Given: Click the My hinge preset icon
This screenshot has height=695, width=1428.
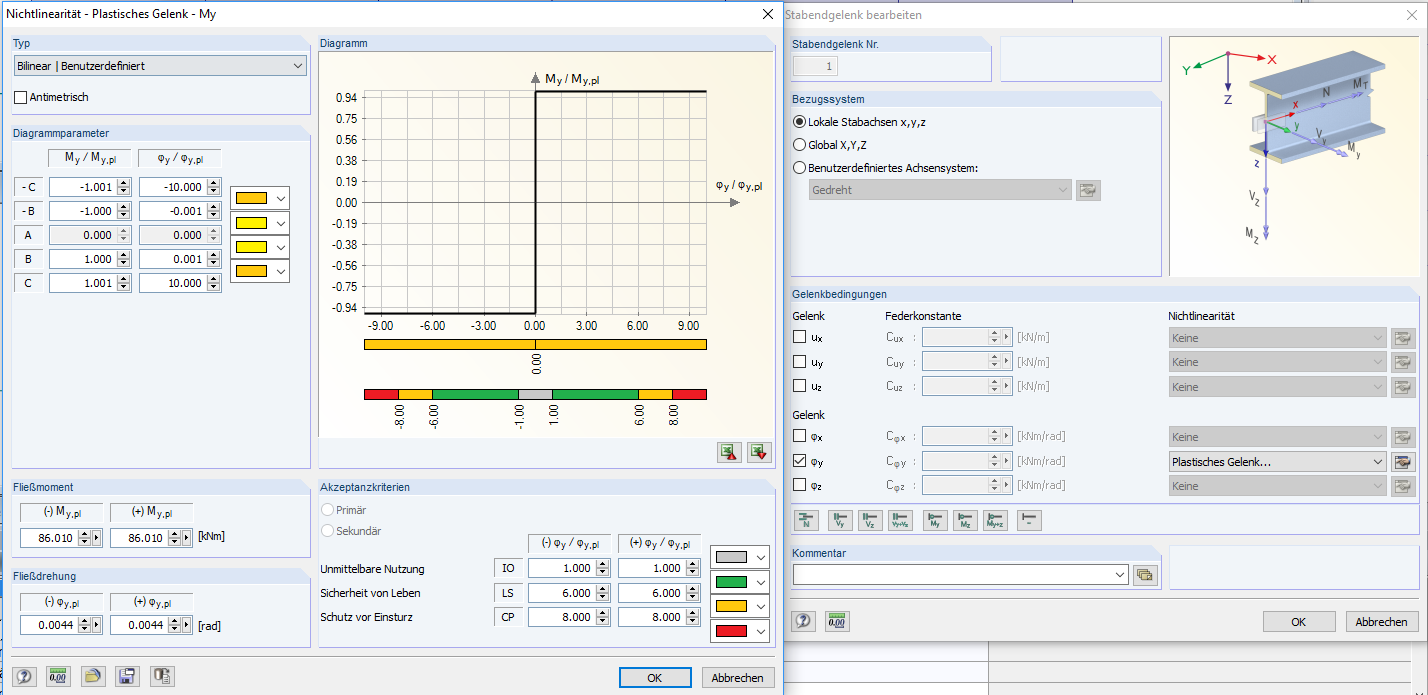Looking at the screenshot, I should 935,520.
